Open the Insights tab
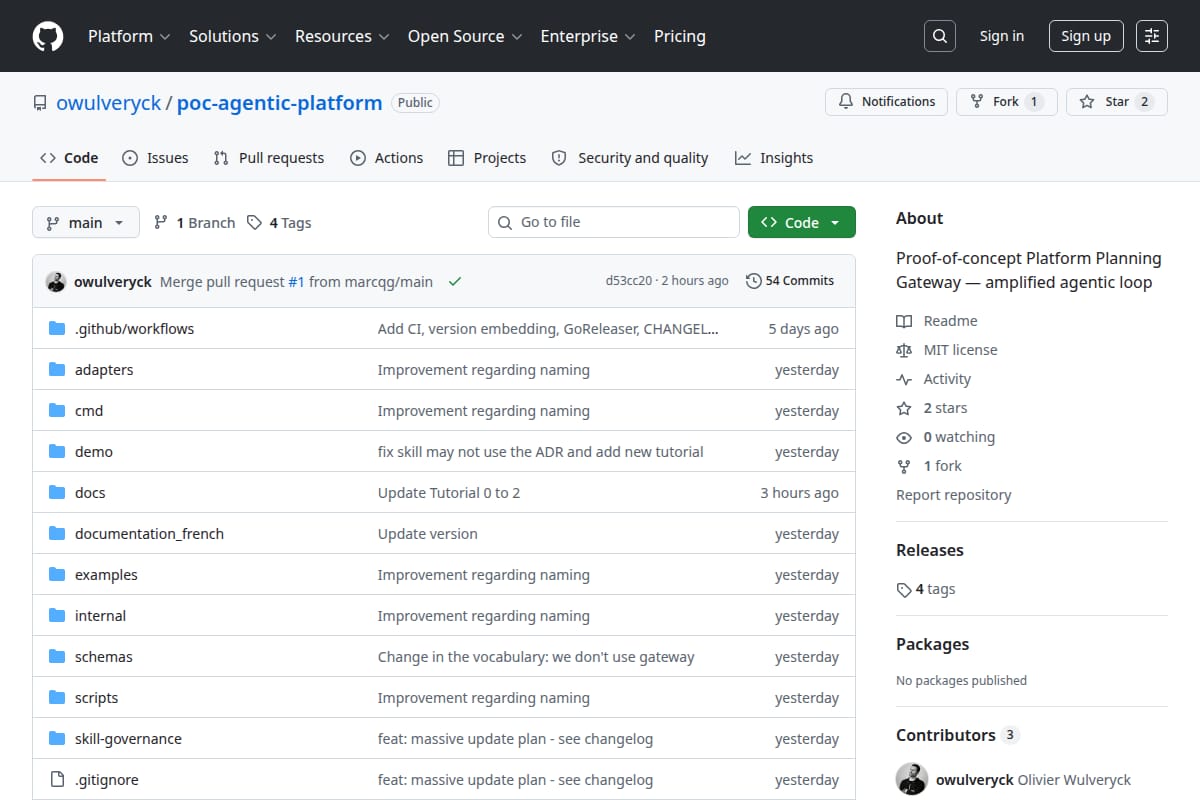Screen dimensions: 1200x800 [x=774, y=158]
